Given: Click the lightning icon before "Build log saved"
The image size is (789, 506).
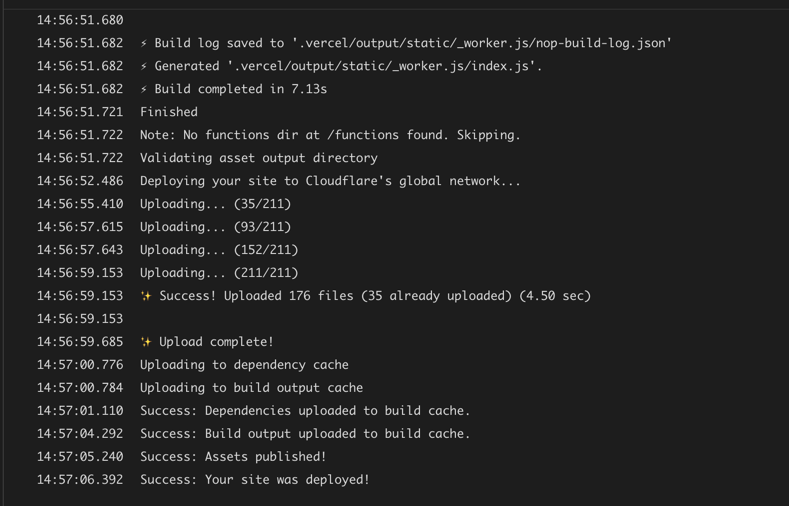Looking at the screenshot, I should click(x=144, y=43).
